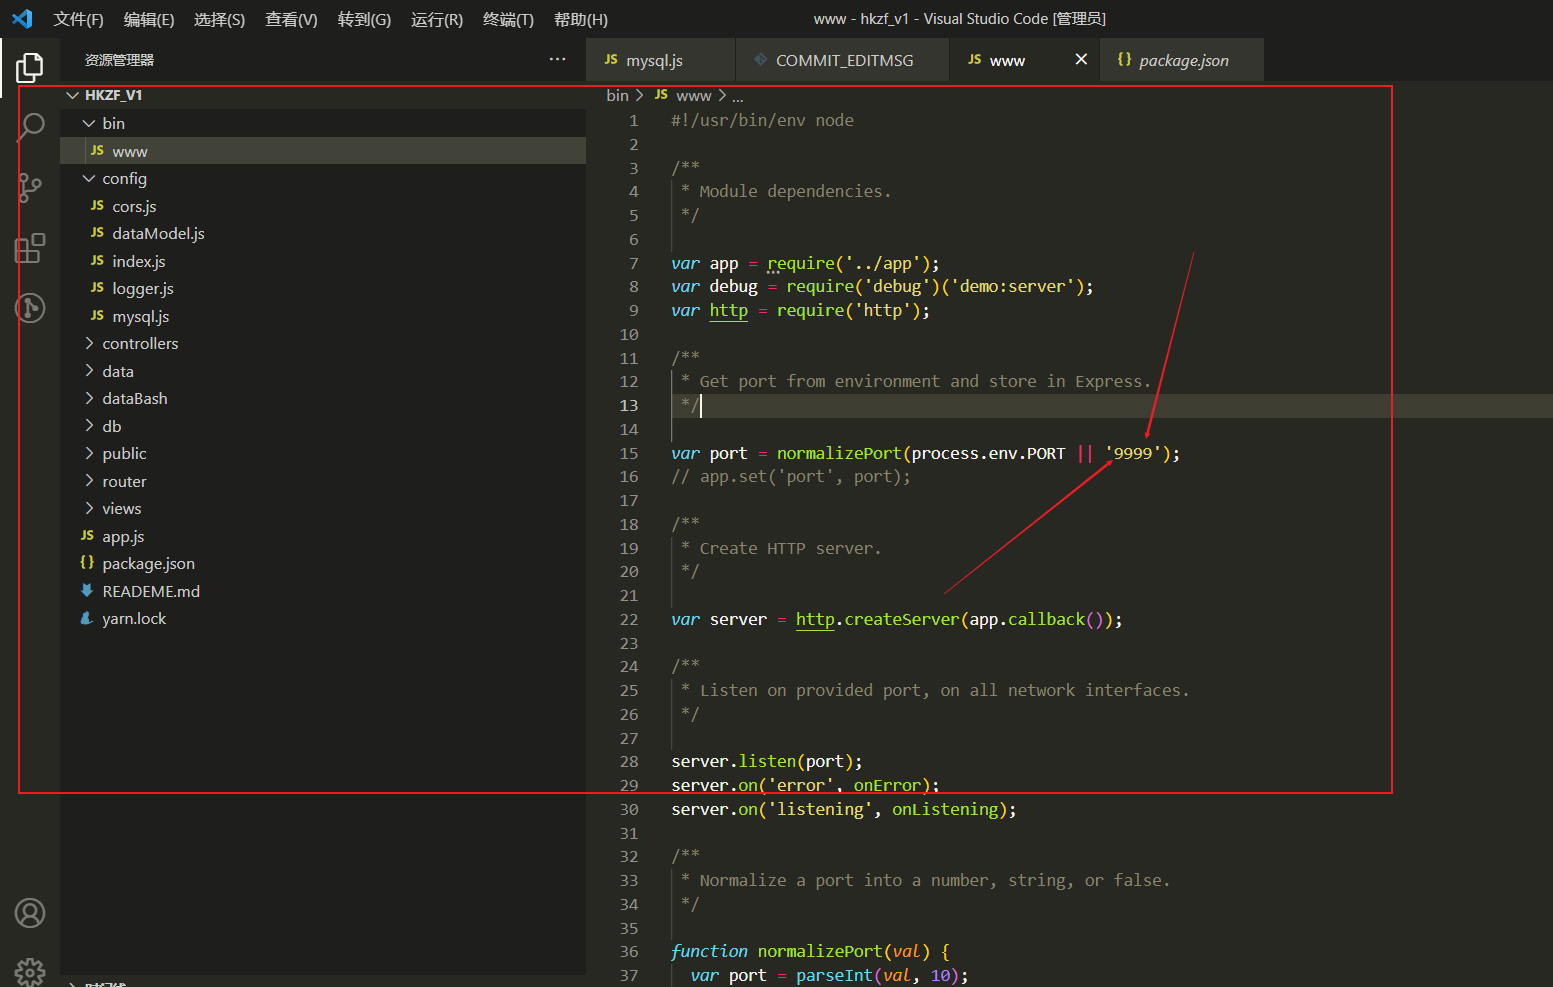Open explorer more actions ellipsis
1553x987 pixels.
pos(557,60)
